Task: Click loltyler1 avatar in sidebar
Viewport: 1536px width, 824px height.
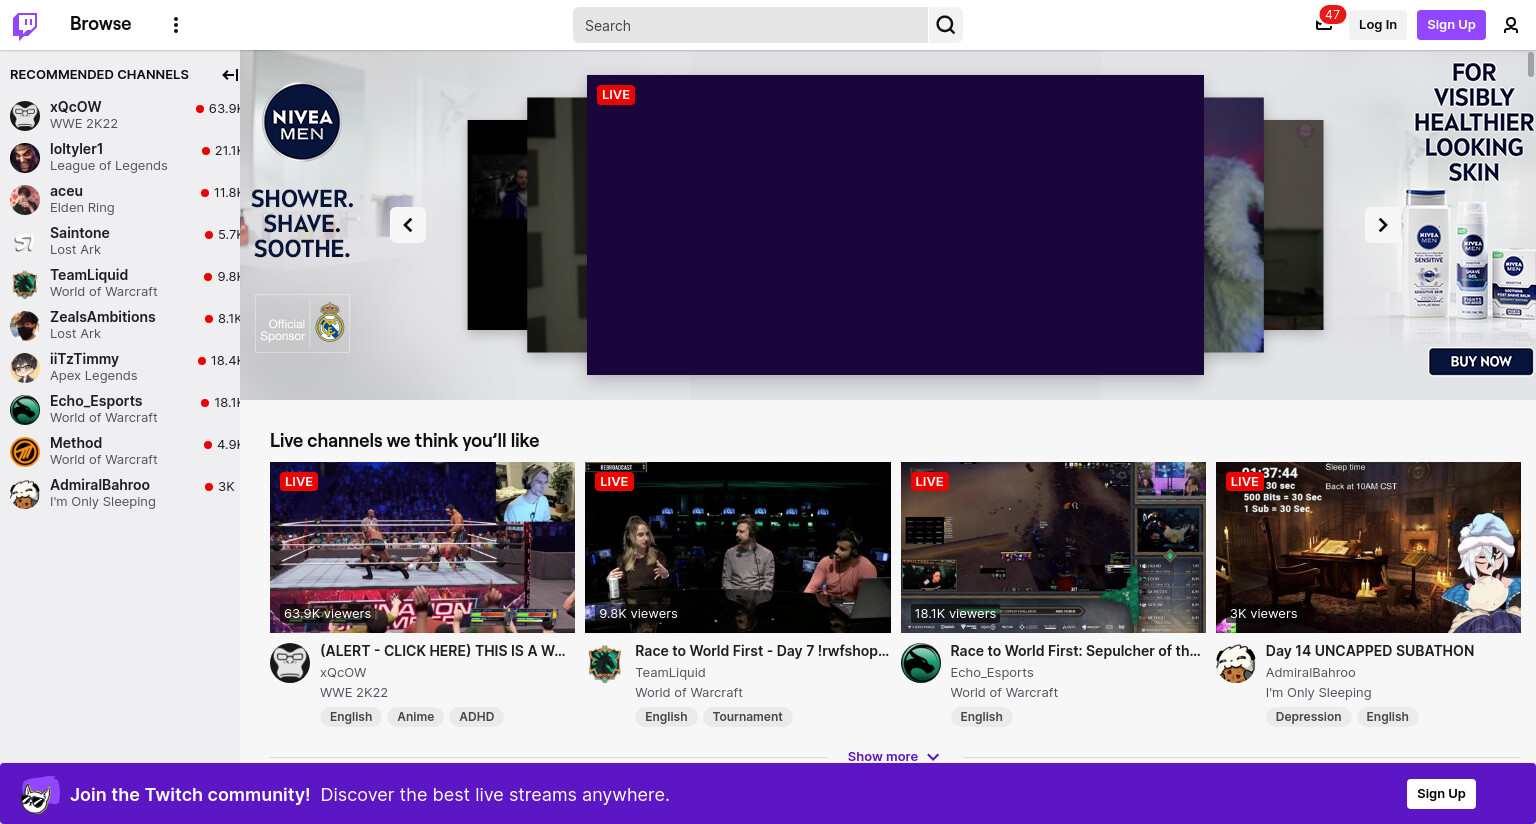Action: click(25, 157)
